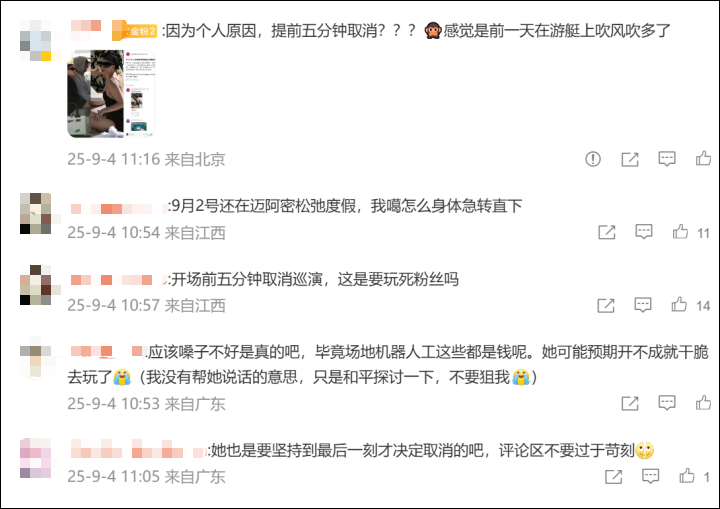Like the comment with 14 likes
The height and width of the screenshot is (509, 720).
(679, 305)
